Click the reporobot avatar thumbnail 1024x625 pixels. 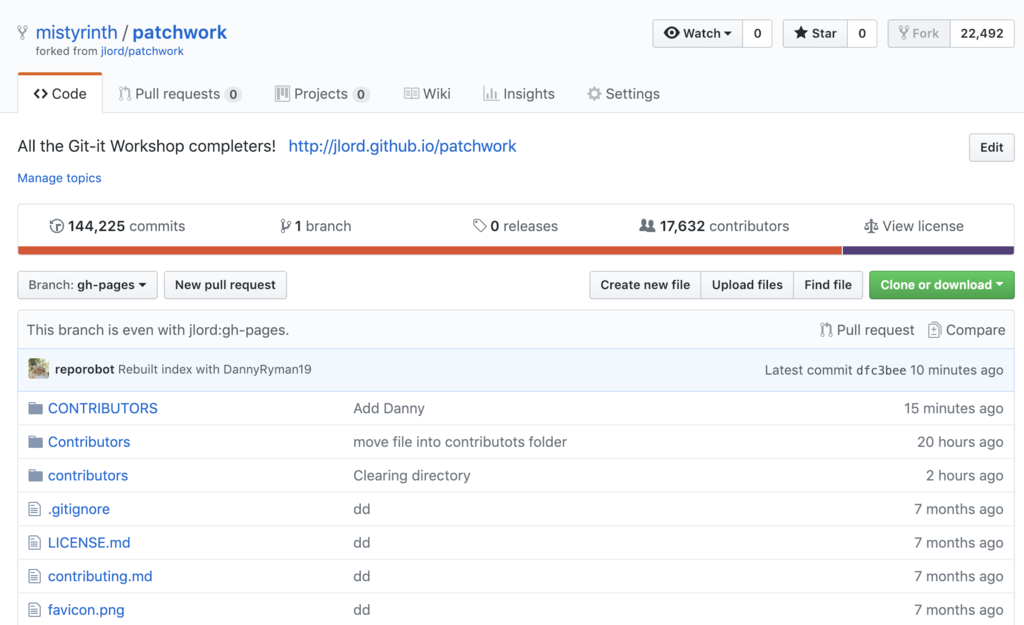click(x=39, y=369)
